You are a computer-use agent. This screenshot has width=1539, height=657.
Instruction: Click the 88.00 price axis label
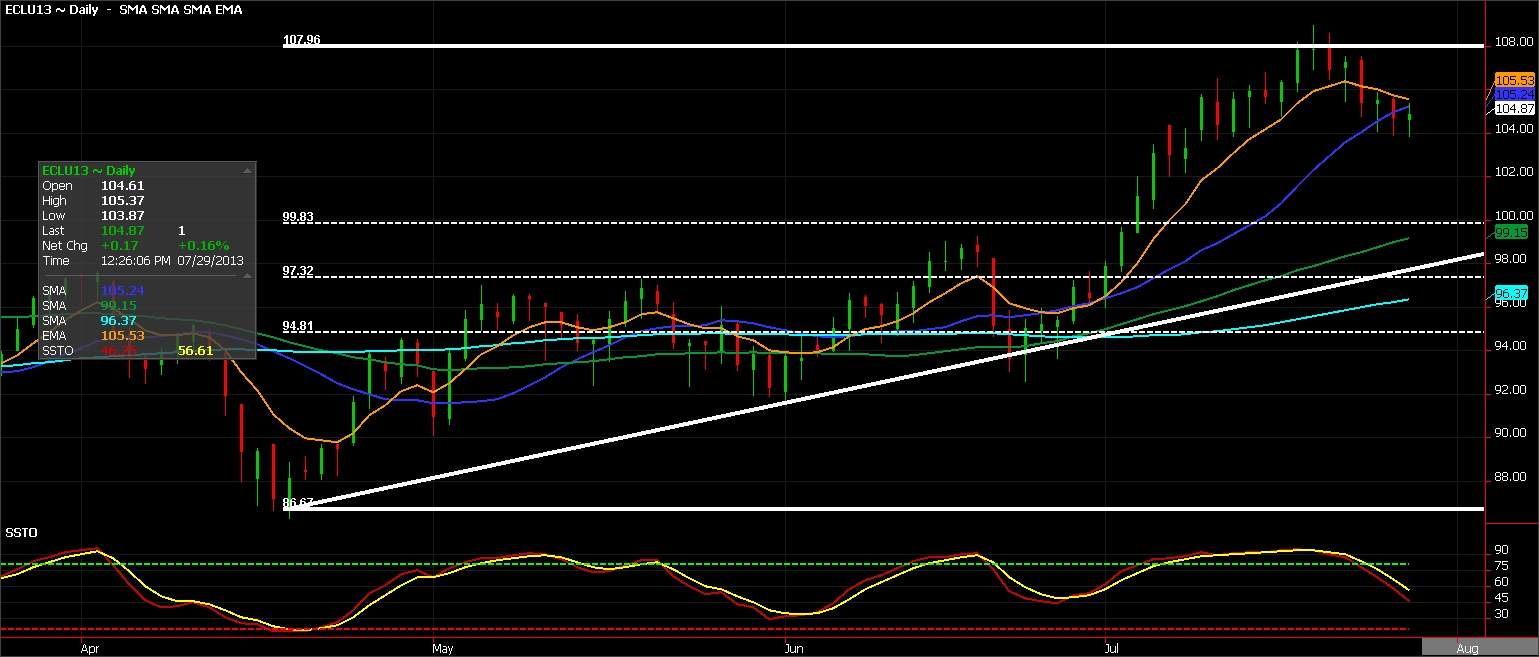(1511, 477)
